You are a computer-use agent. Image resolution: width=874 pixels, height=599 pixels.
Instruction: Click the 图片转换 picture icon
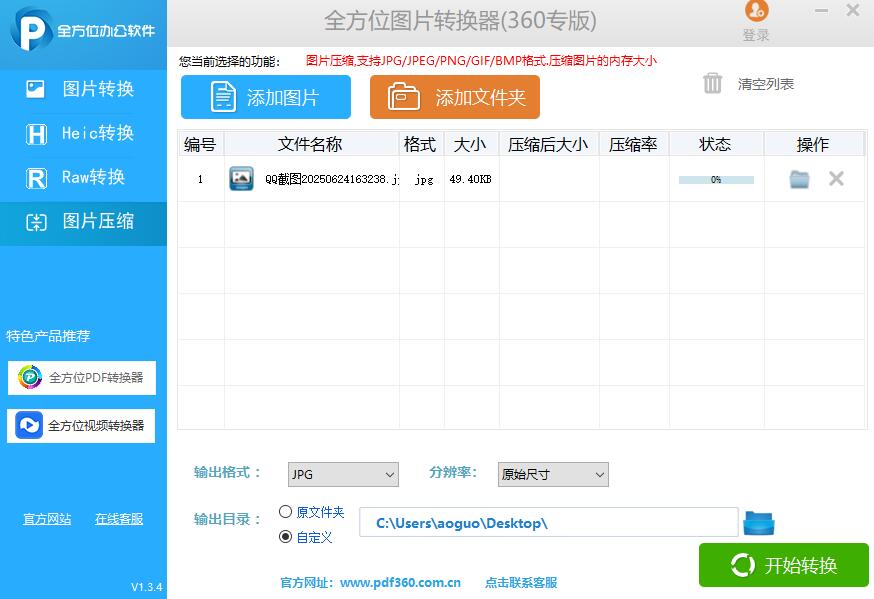pos(35,89)
